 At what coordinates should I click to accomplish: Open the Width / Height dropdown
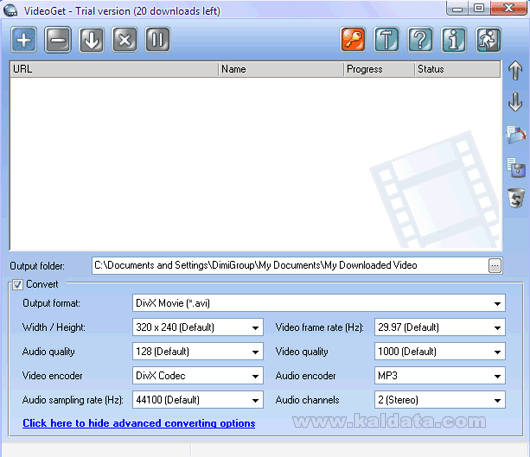pyautogui.click(x=198, y=327)
